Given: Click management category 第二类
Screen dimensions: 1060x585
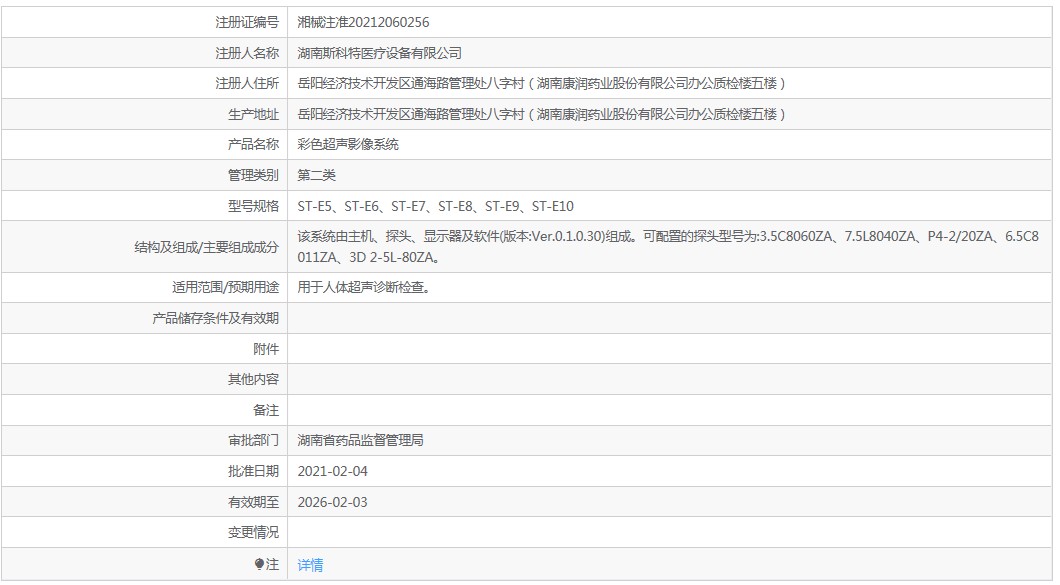Looking at the screenshot, I should tap(316, 175).
